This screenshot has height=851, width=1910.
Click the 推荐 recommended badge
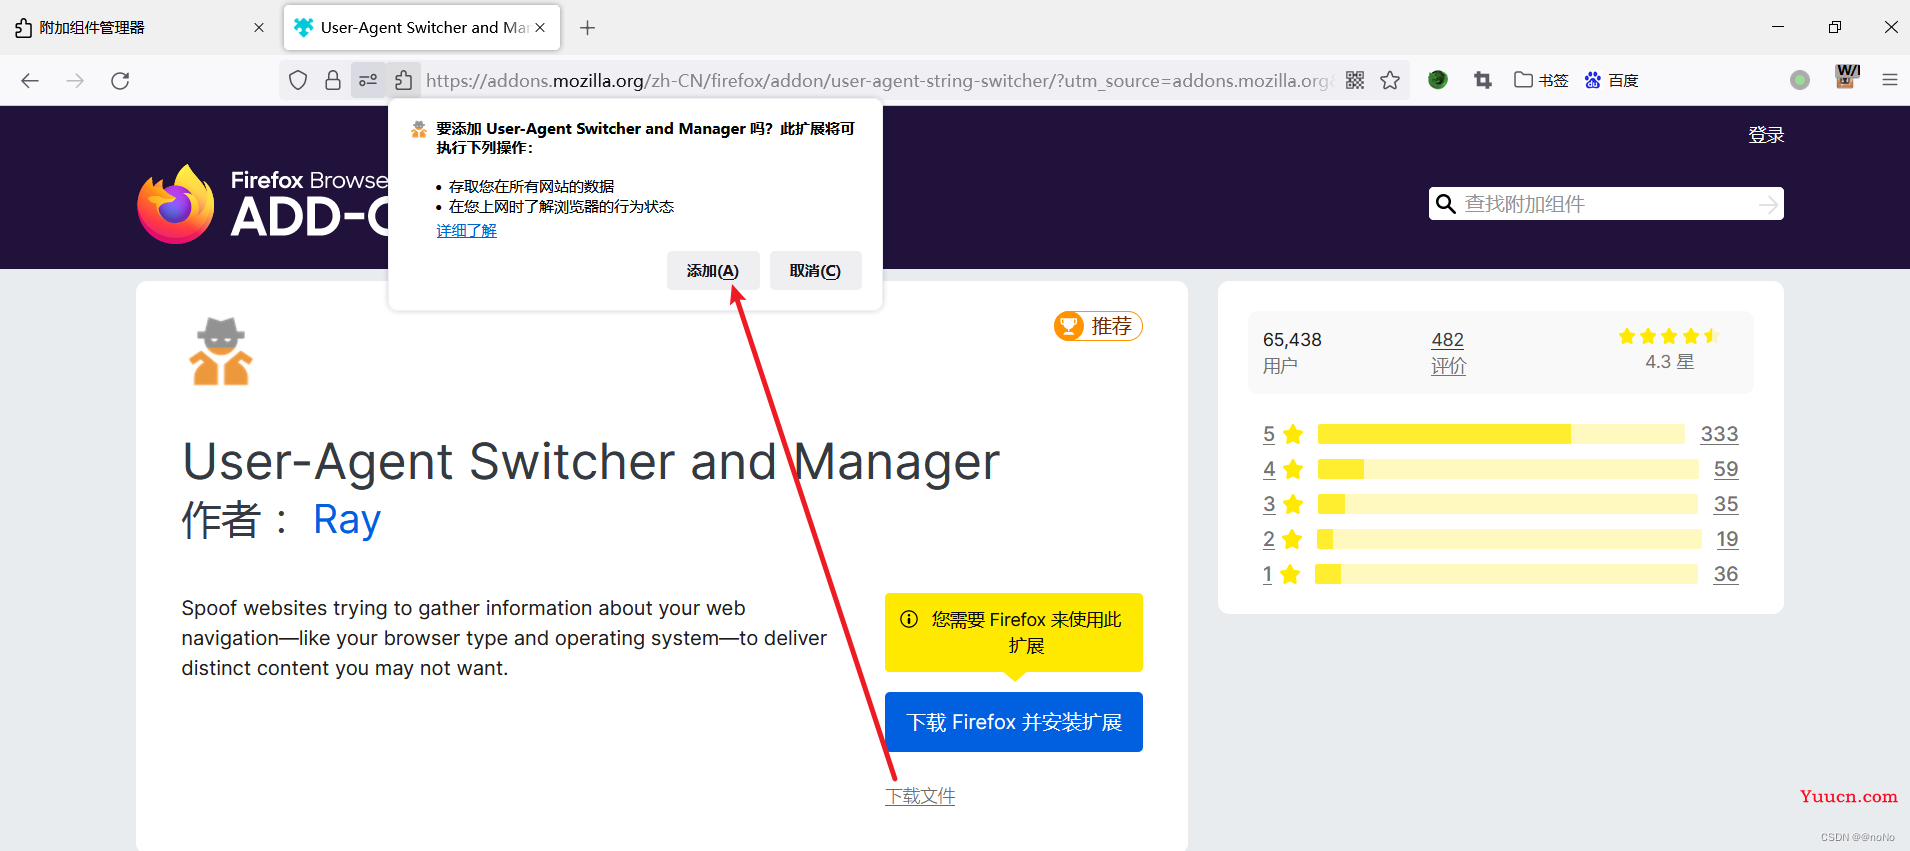(x=1098, y=326)
